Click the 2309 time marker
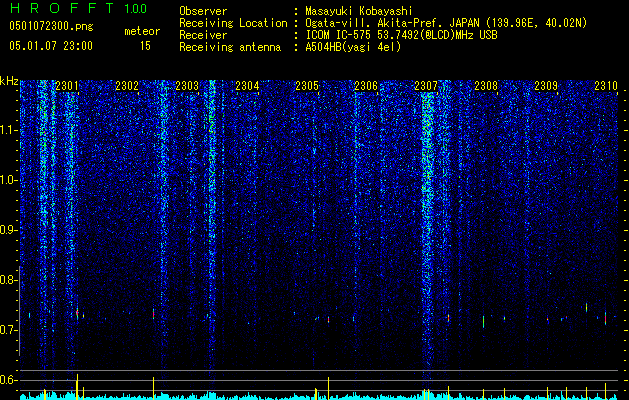The image size is (629, 400). click(546, 86)
